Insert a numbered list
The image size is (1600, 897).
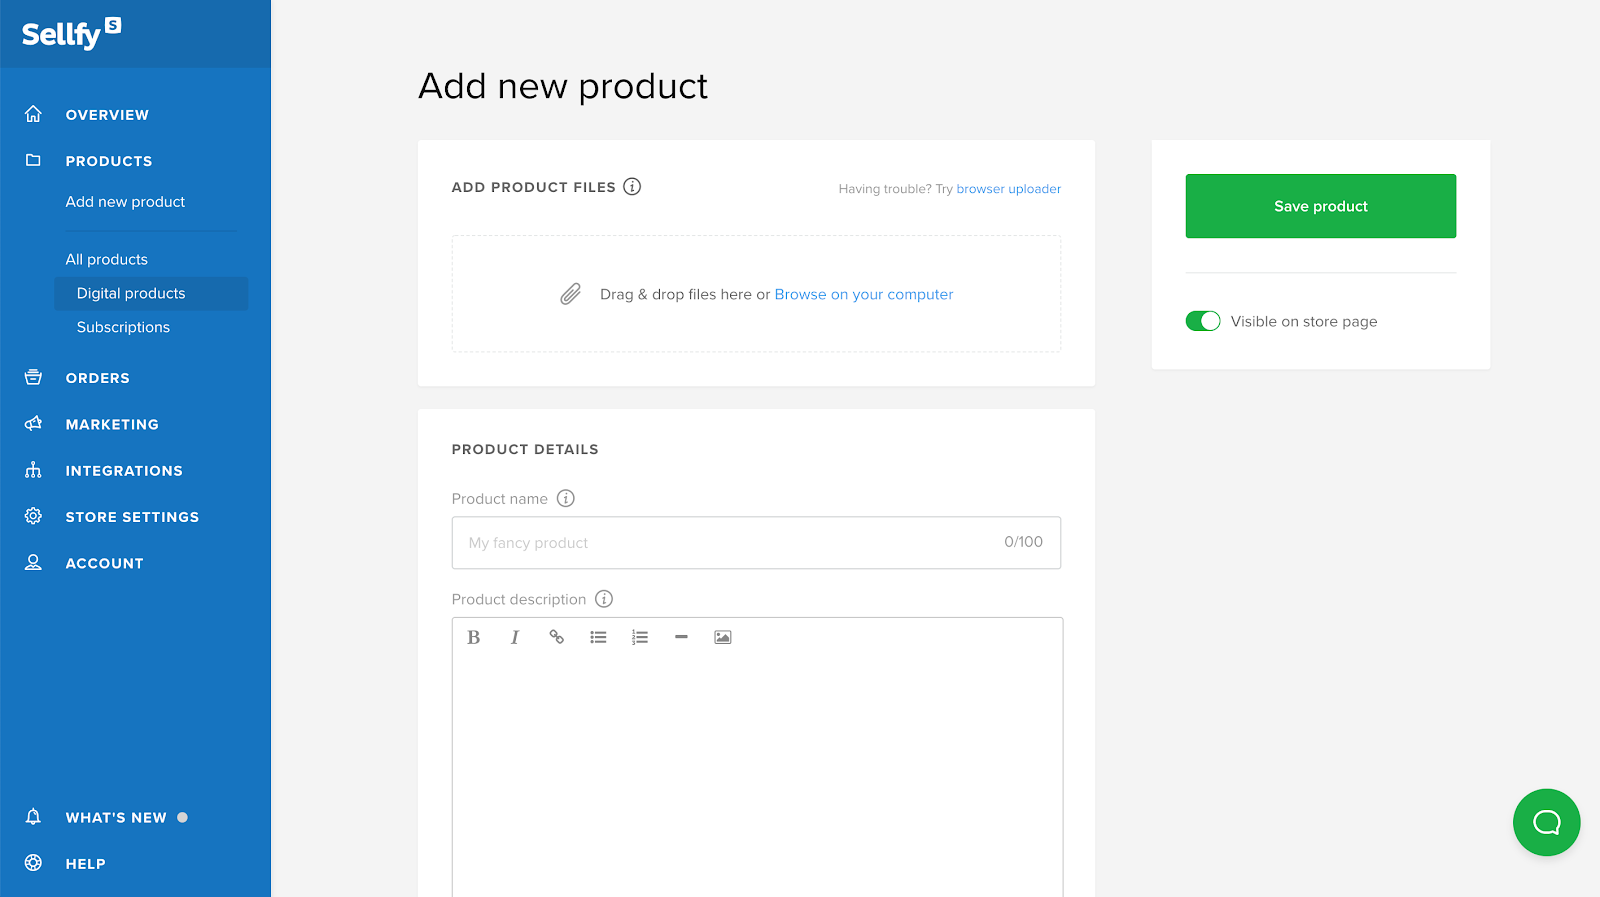click(640, 638)
